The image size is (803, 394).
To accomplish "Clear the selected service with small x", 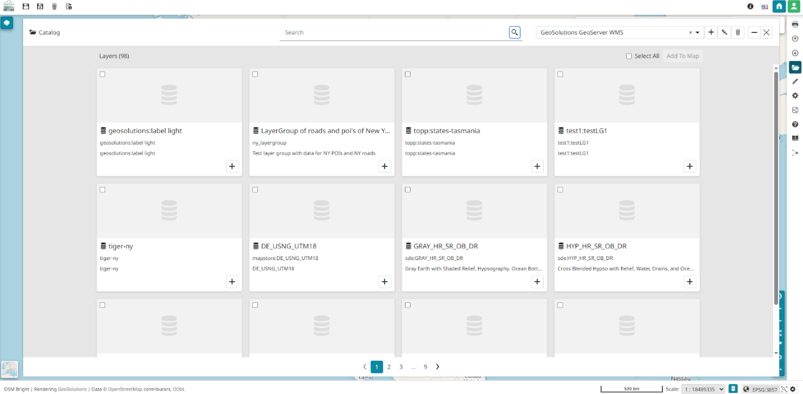I will point(690,32).
